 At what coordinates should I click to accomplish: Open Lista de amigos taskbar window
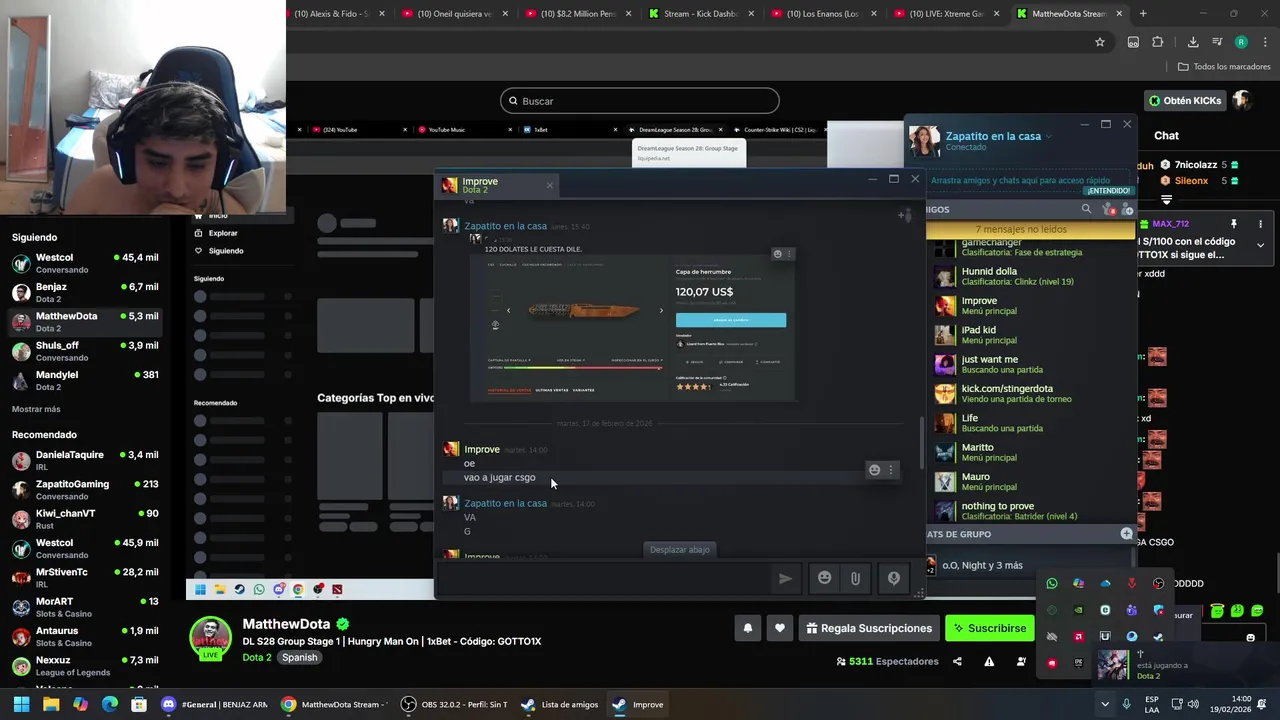559,704
